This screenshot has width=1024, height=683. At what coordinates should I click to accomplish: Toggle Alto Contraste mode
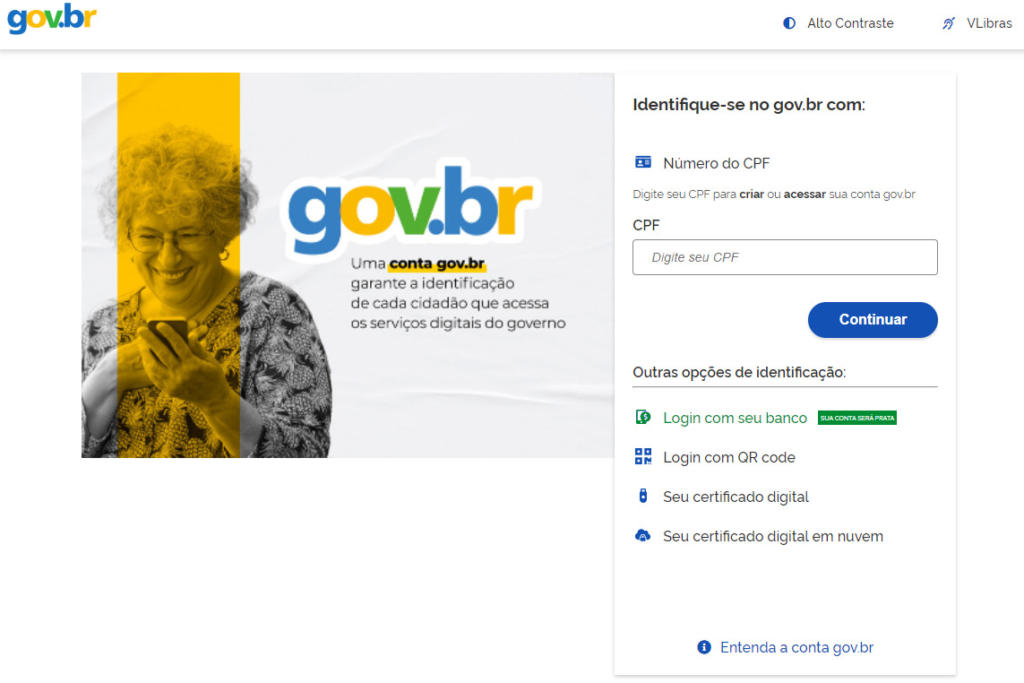pyautogui.click(x=838, y=24)
